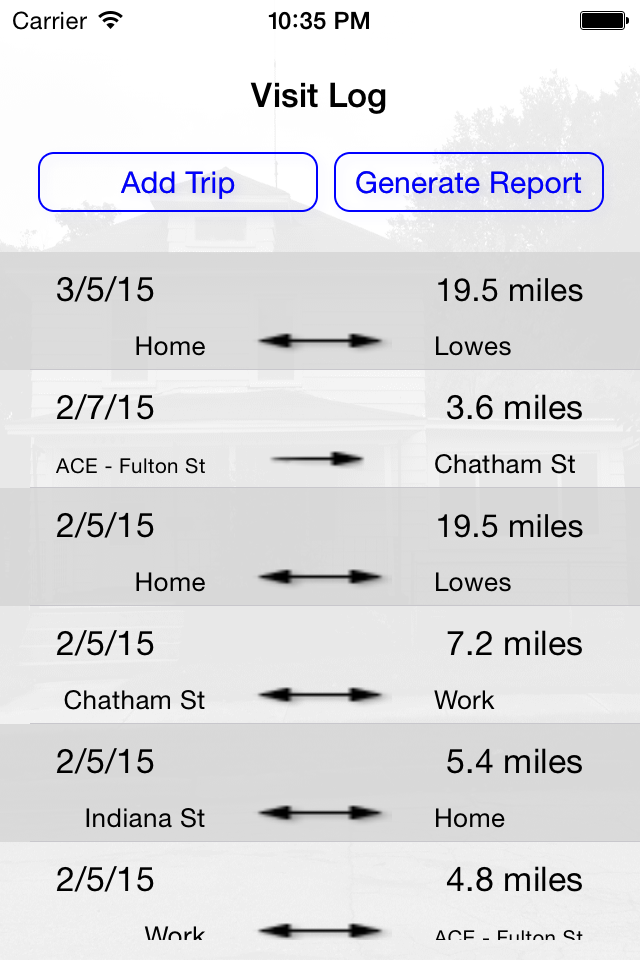Select the 5.4 miles trip entry
Viewport: 640px width, 960px height.
(x=320, y=782)
